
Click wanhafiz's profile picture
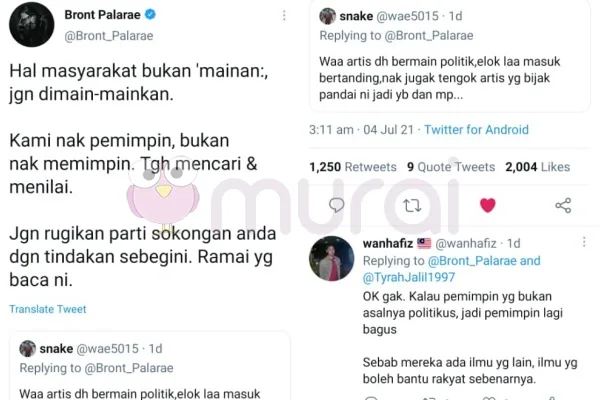tap(331, 258)
